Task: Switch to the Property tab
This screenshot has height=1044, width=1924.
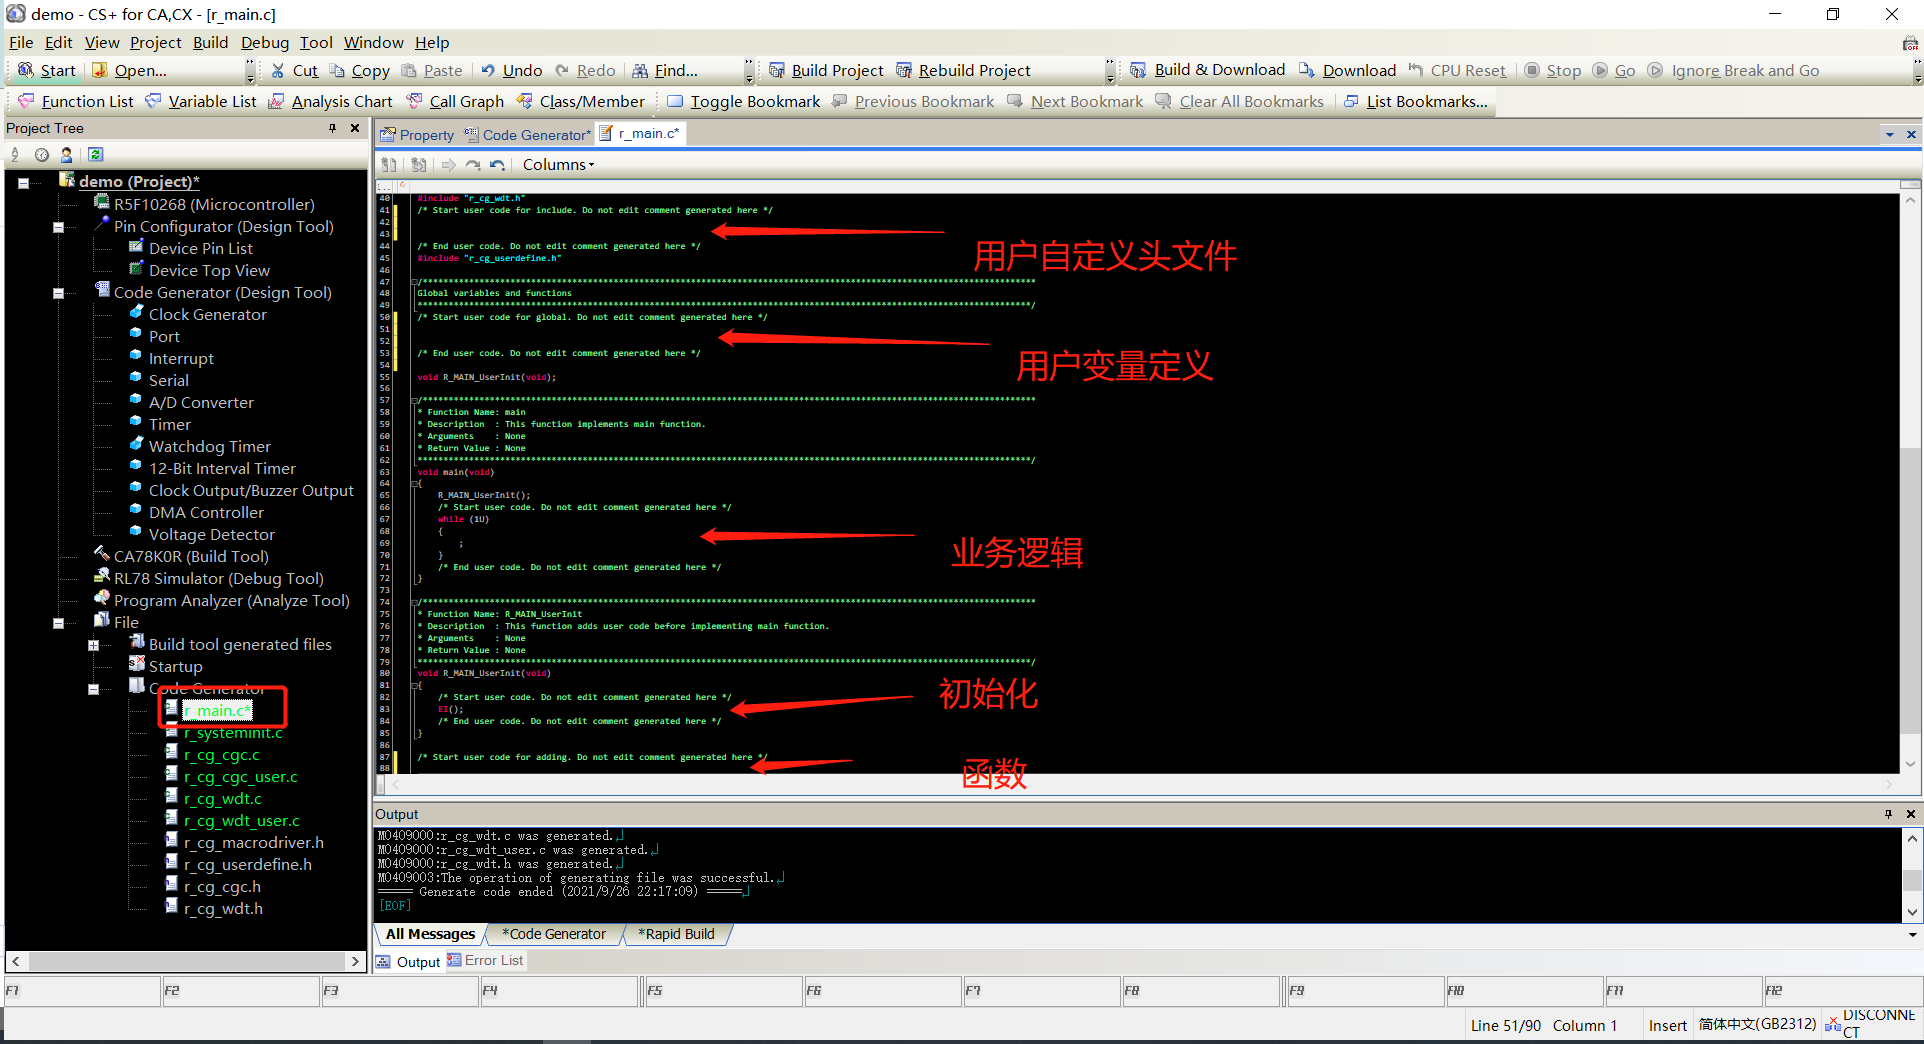Action: click(419, 135)
